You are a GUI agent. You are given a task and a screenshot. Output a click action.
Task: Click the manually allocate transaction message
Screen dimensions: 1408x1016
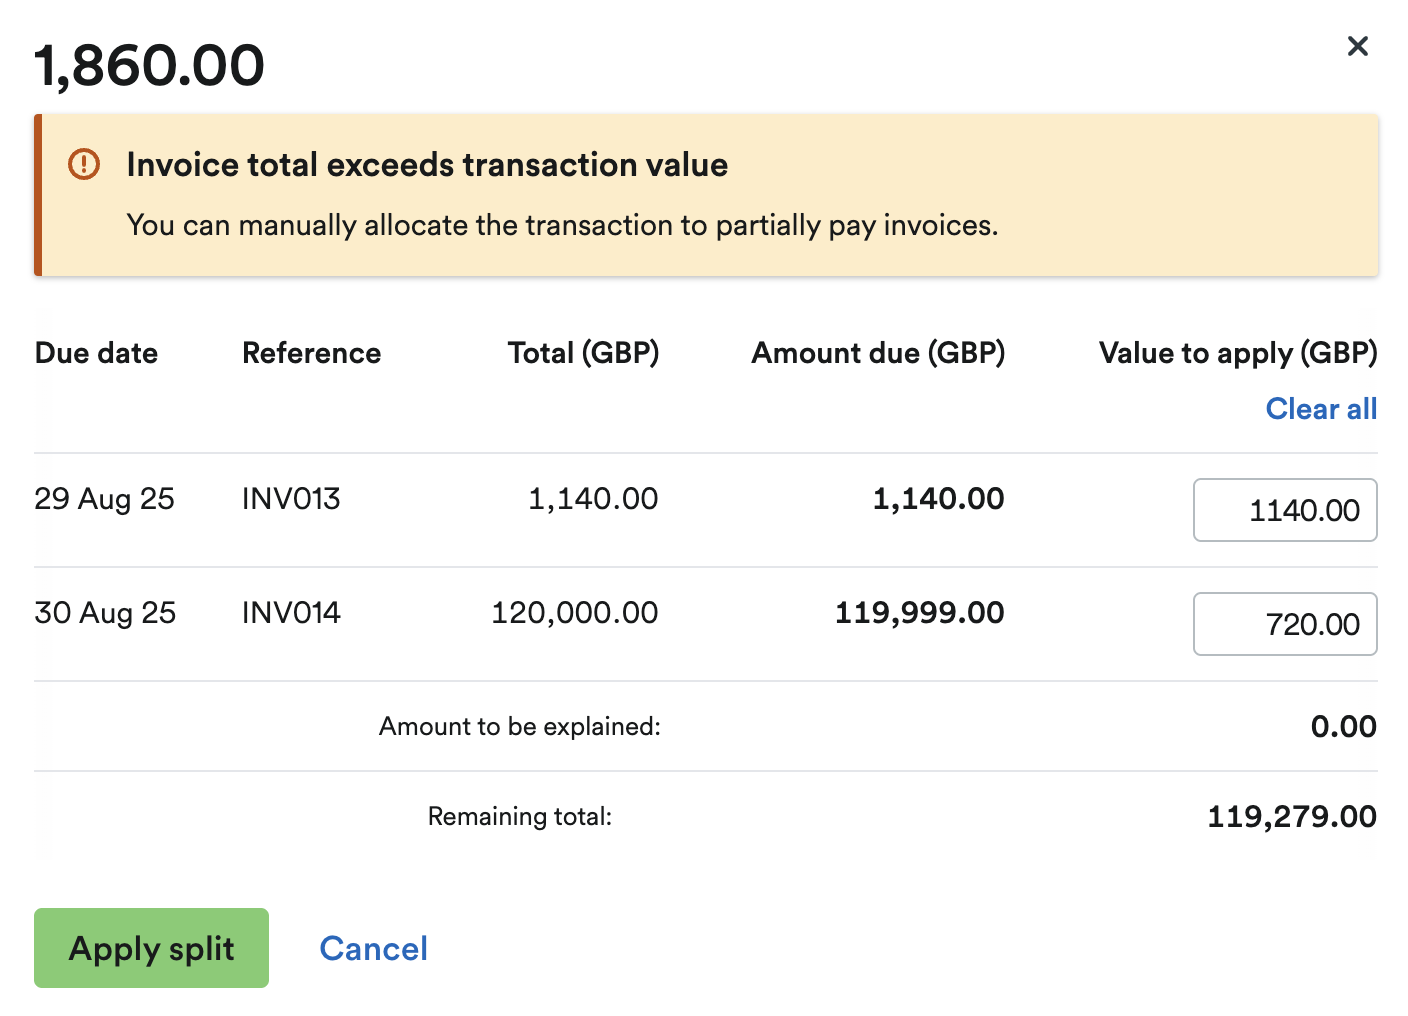point(562,225)
